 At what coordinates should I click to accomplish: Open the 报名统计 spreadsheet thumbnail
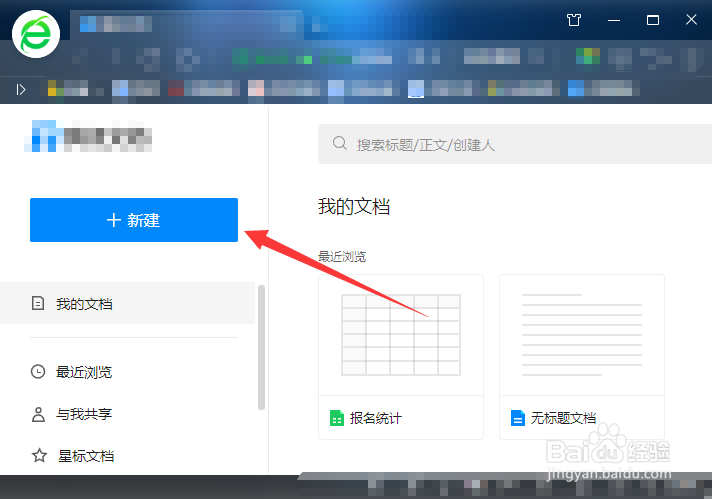[x=401, y=335]
